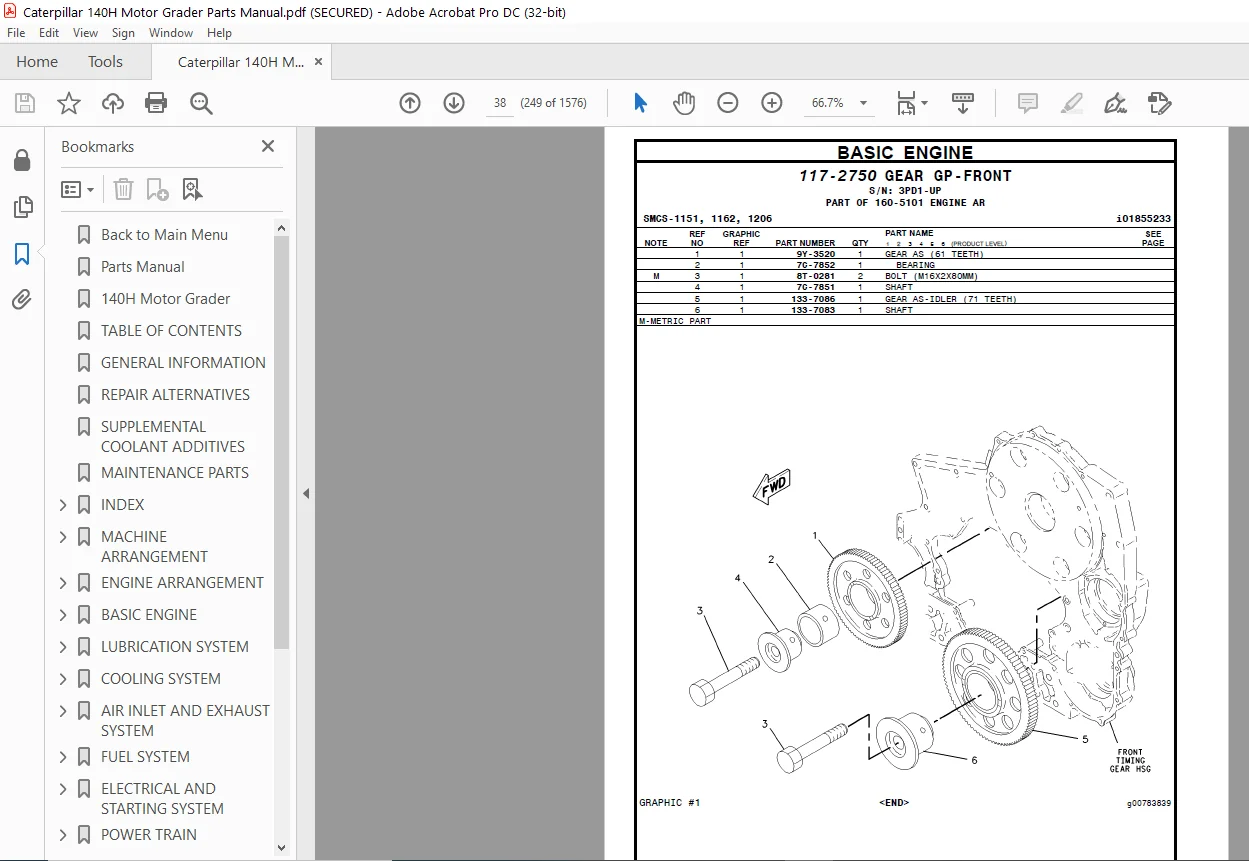The width and height of the screenshot is (1249, 861).
Task: Switch to the Tools tab
Action: 105,62
